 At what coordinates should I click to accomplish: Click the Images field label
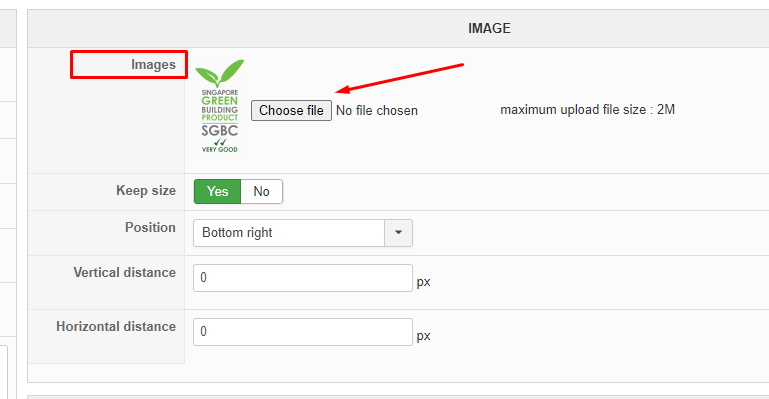153,65
